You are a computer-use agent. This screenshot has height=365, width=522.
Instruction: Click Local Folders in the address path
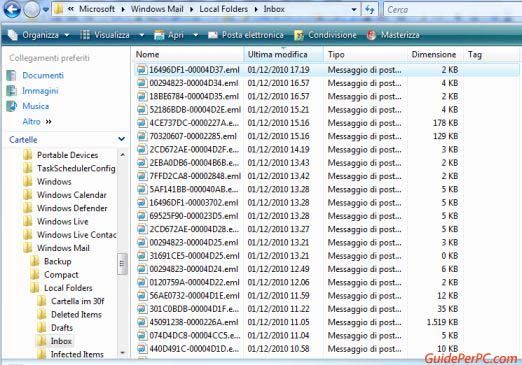(x=223, y=9)
